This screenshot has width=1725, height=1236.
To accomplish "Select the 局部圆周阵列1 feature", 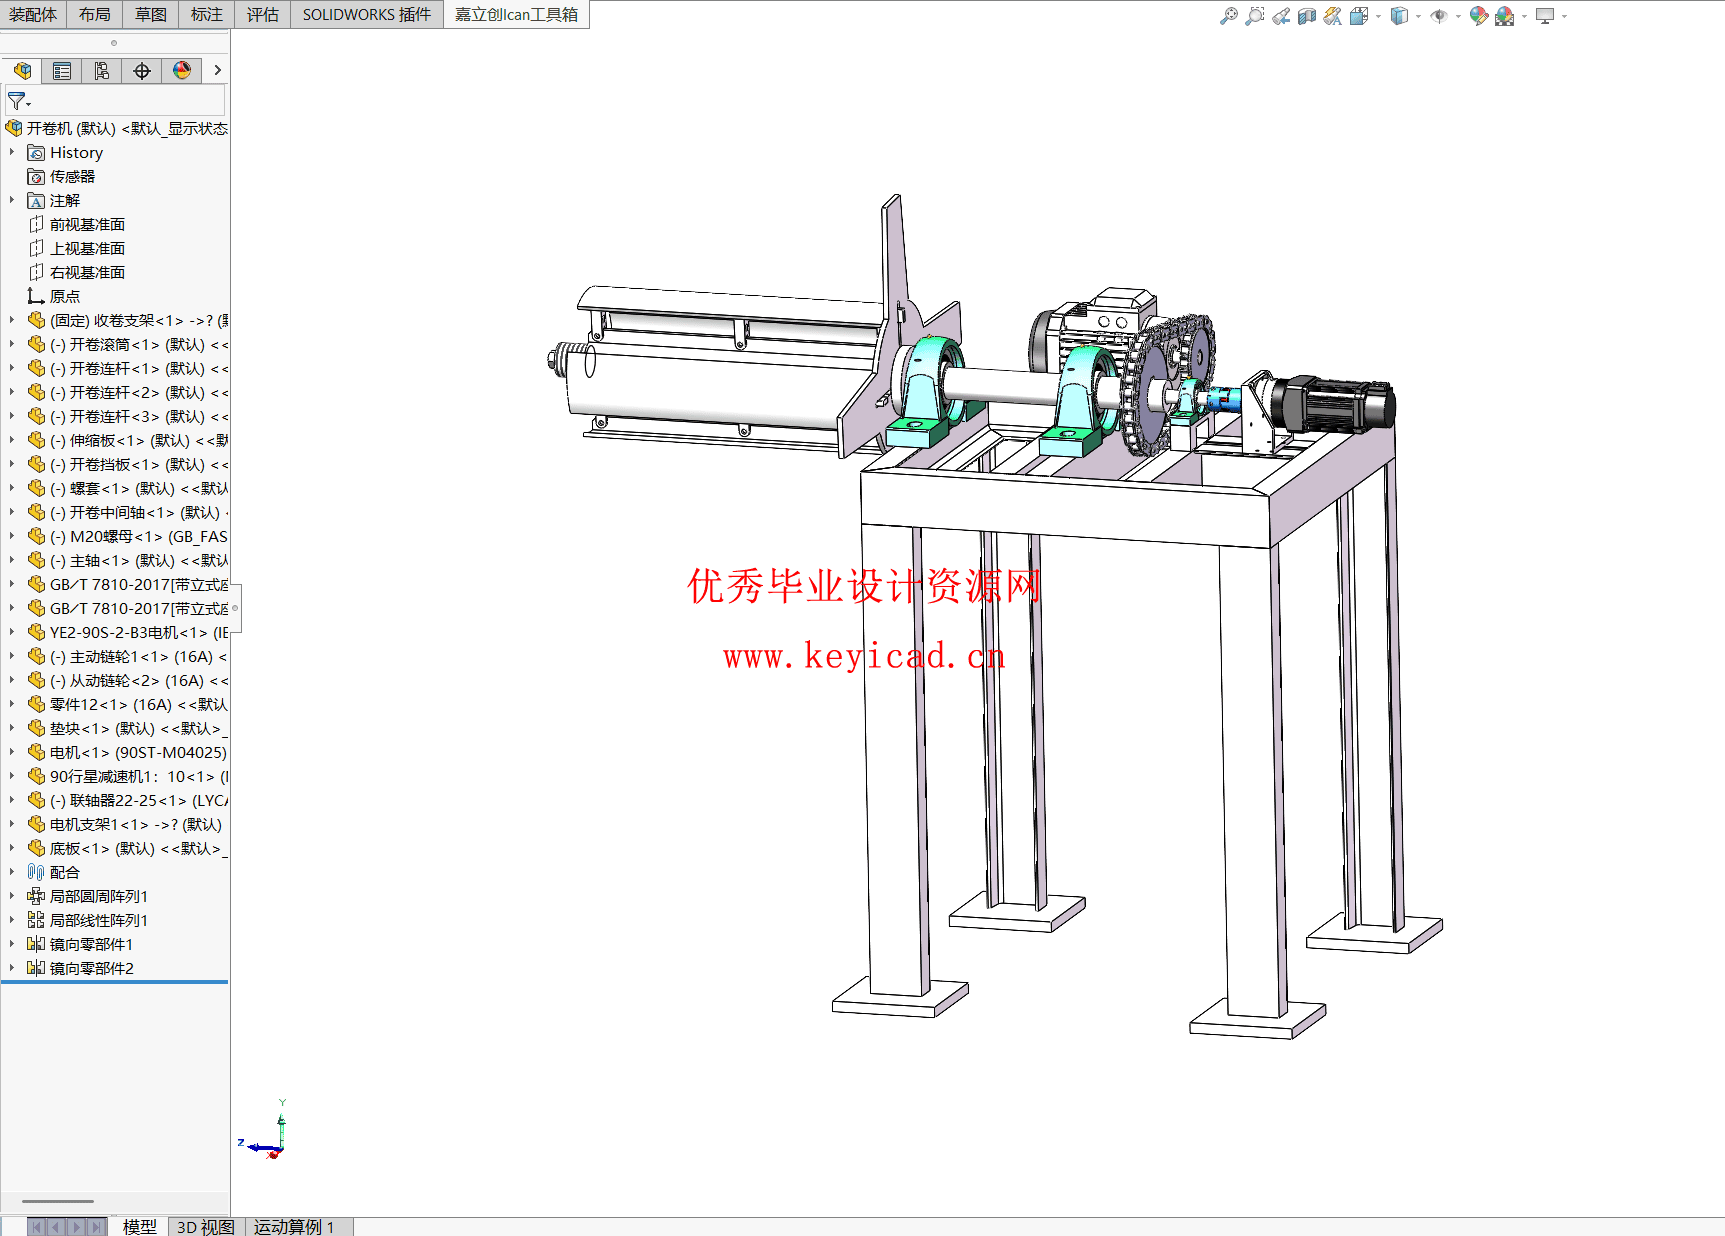I will pos(88,896).
